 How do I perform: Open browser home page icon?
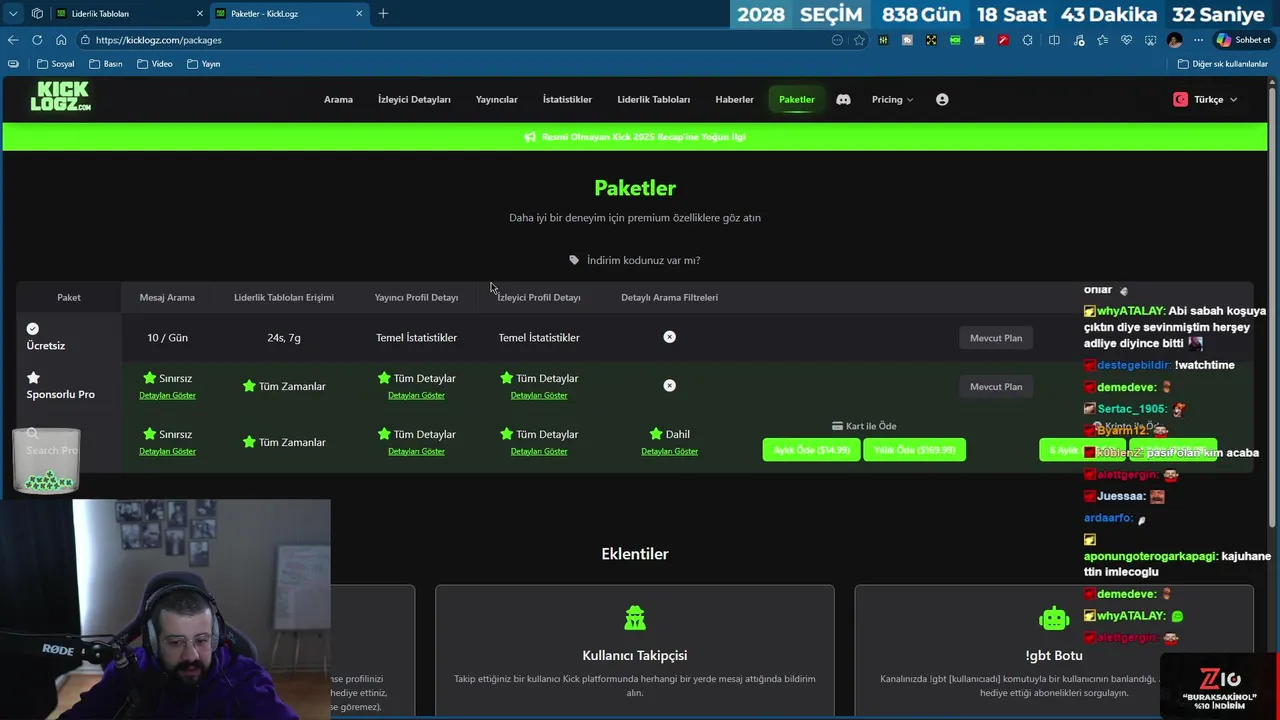61,40
